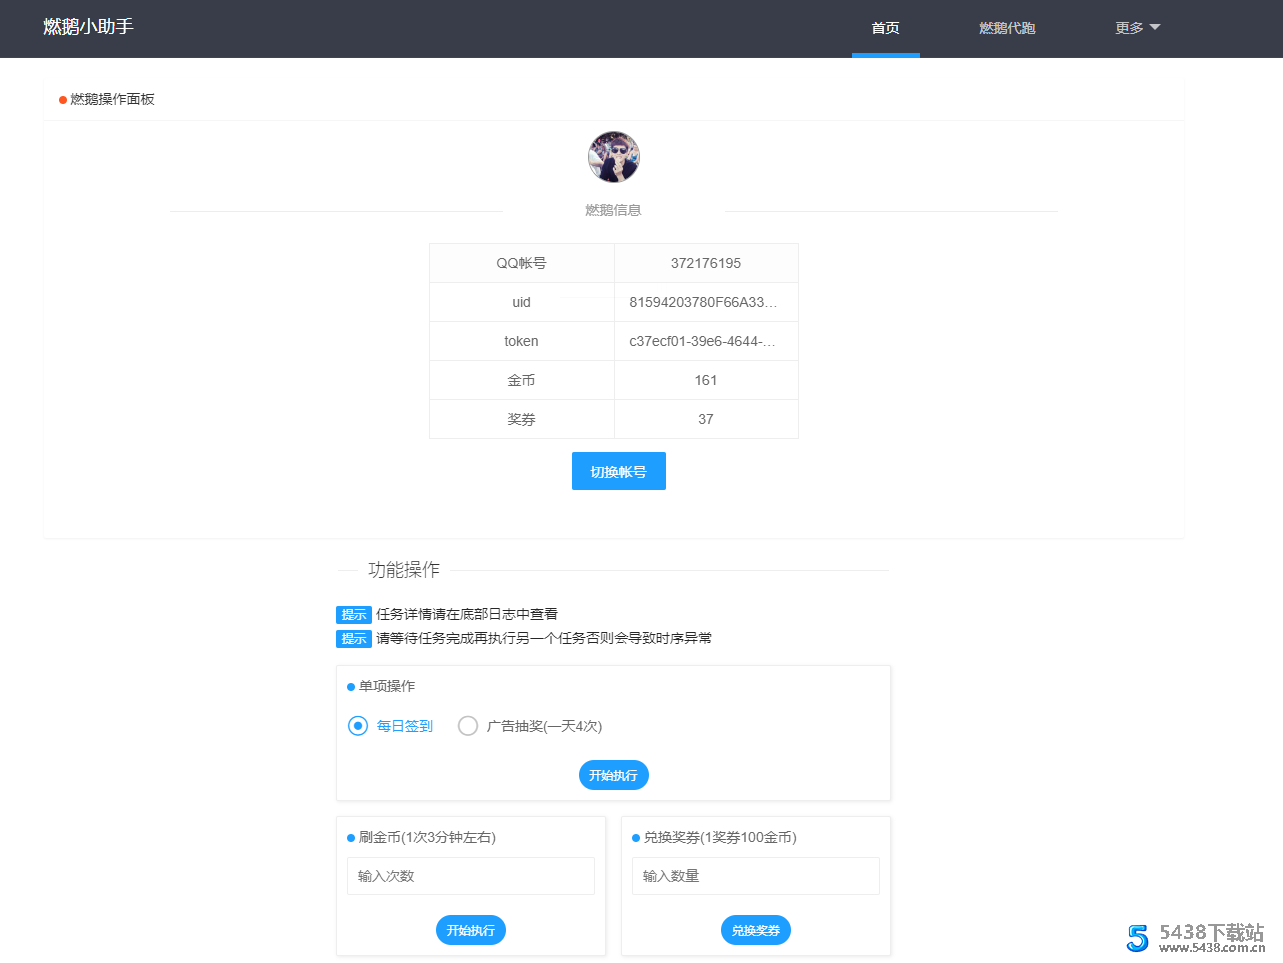
Task: Click the active tab underline indicator
Action: (885, 54)
